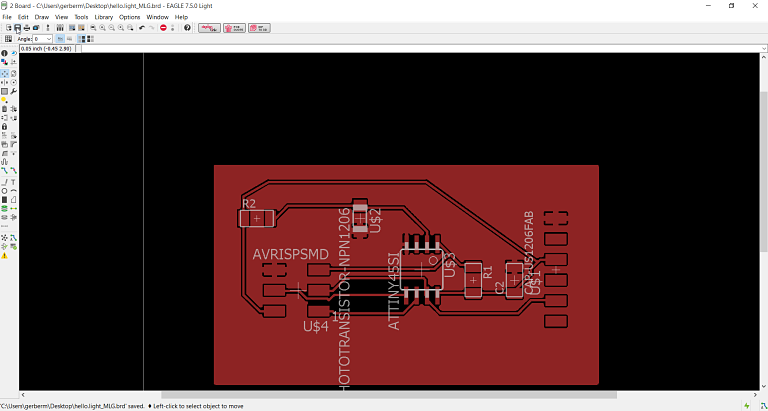
Task: Click the ATTINY45SI chip outline on the board
Action: click(421, 269)
